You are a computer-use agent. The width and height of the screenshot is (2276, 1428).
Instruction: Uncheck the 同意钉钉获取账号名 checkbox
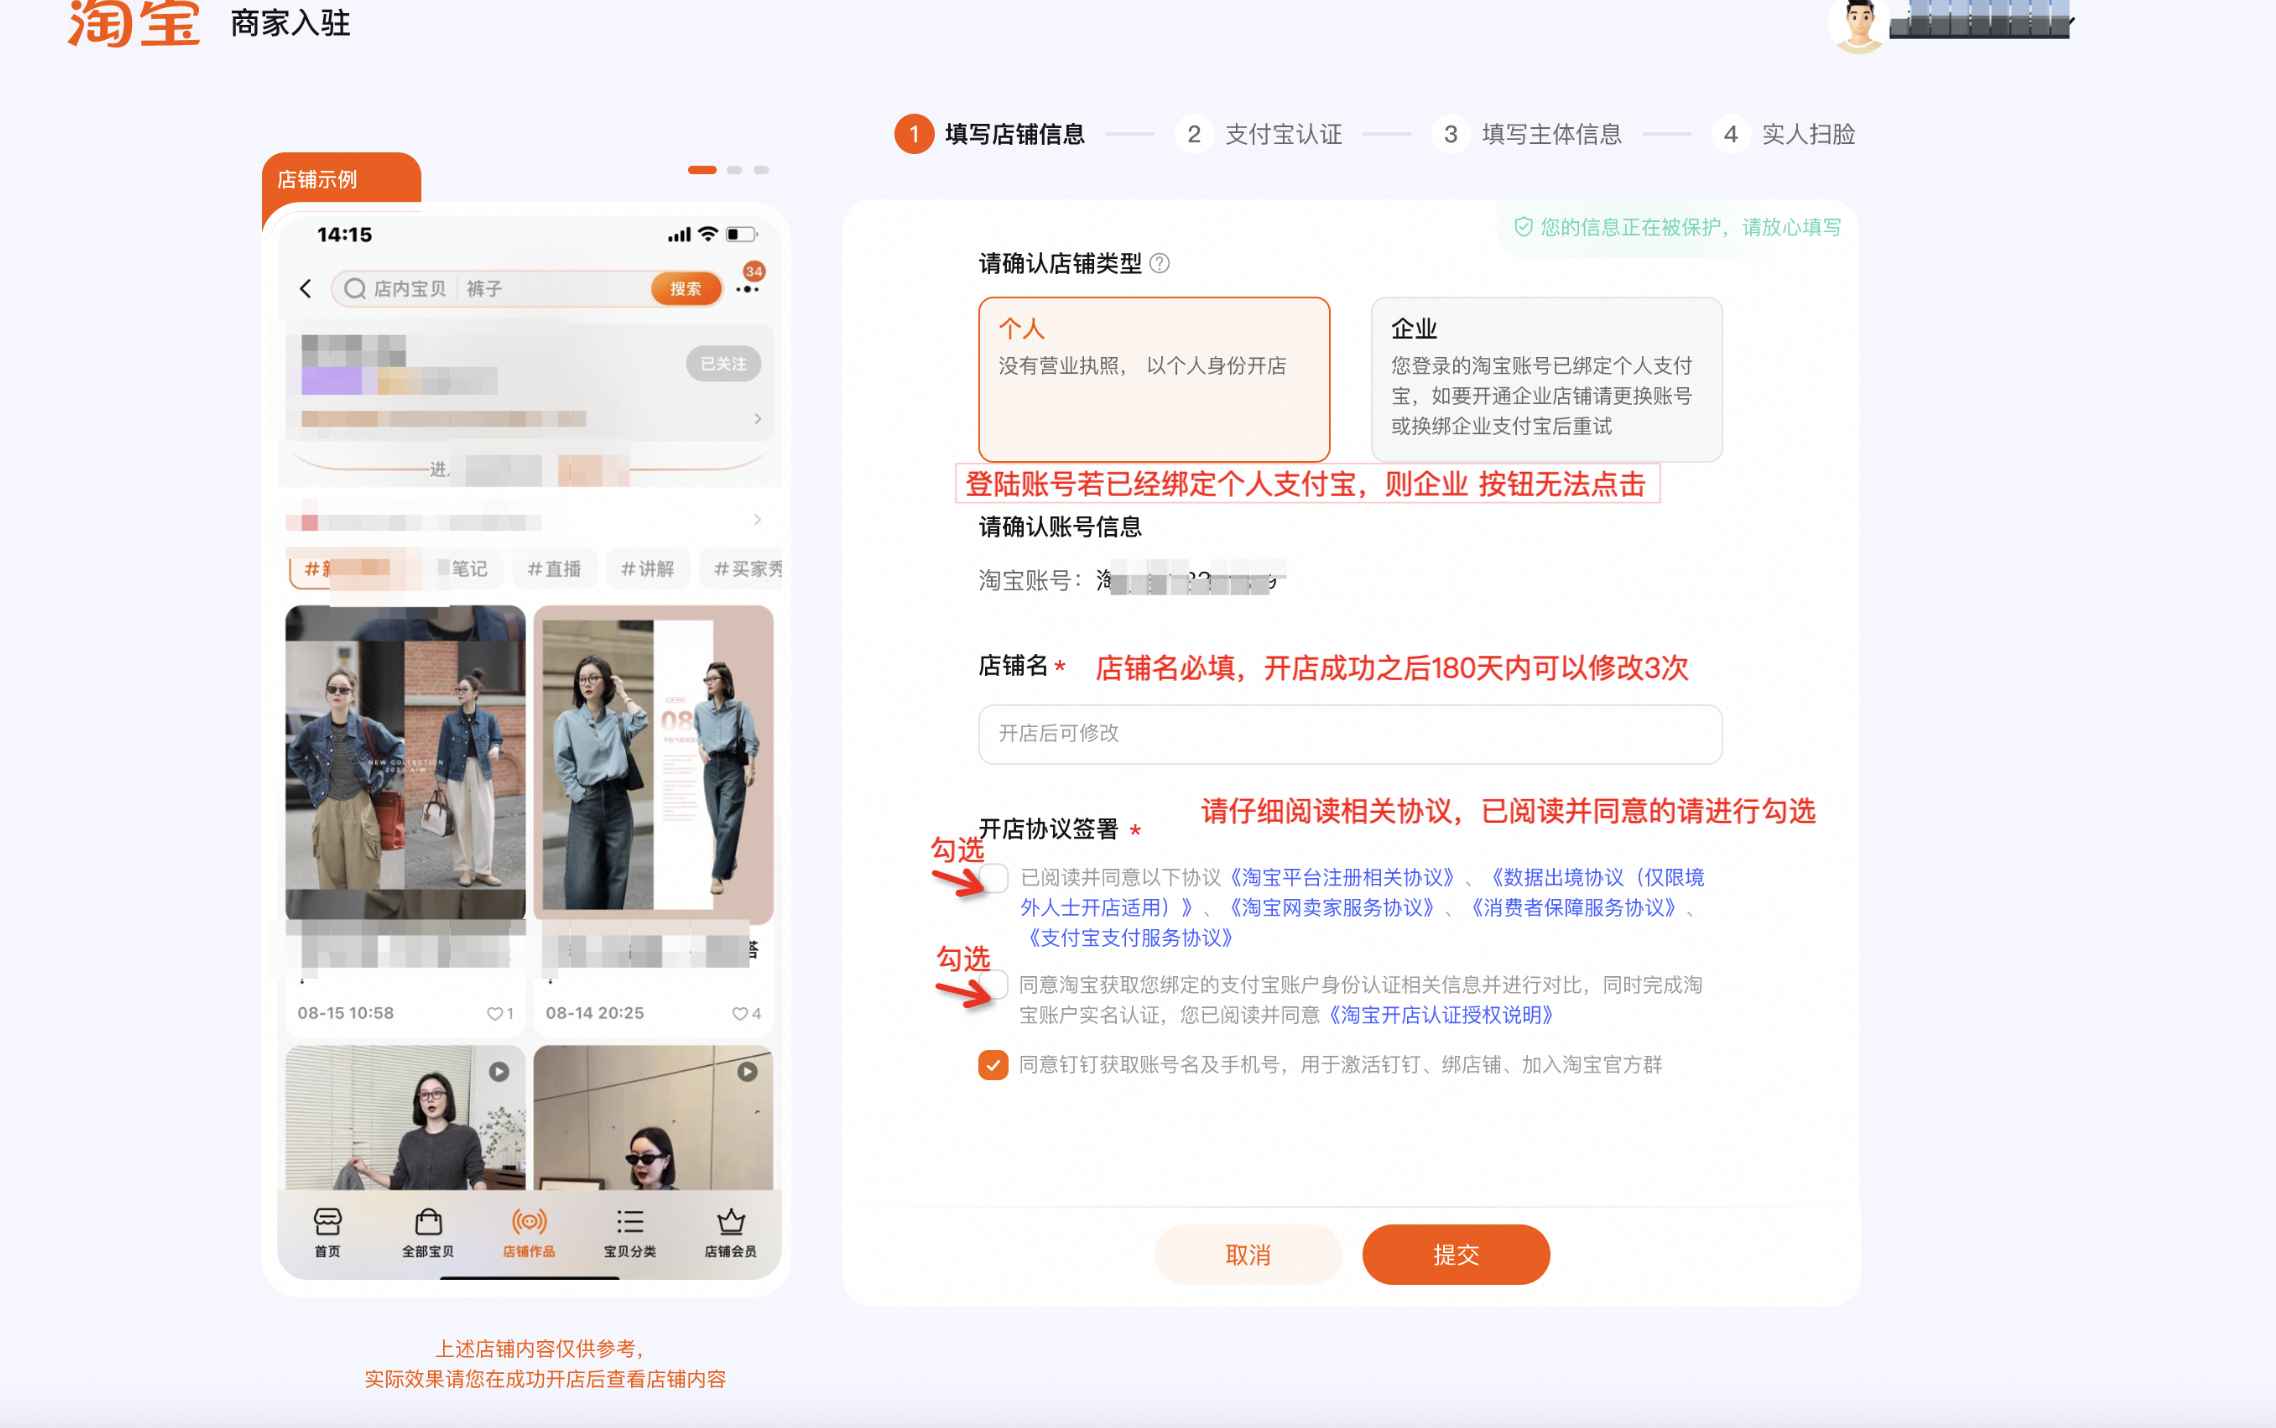coord(993,1065)
